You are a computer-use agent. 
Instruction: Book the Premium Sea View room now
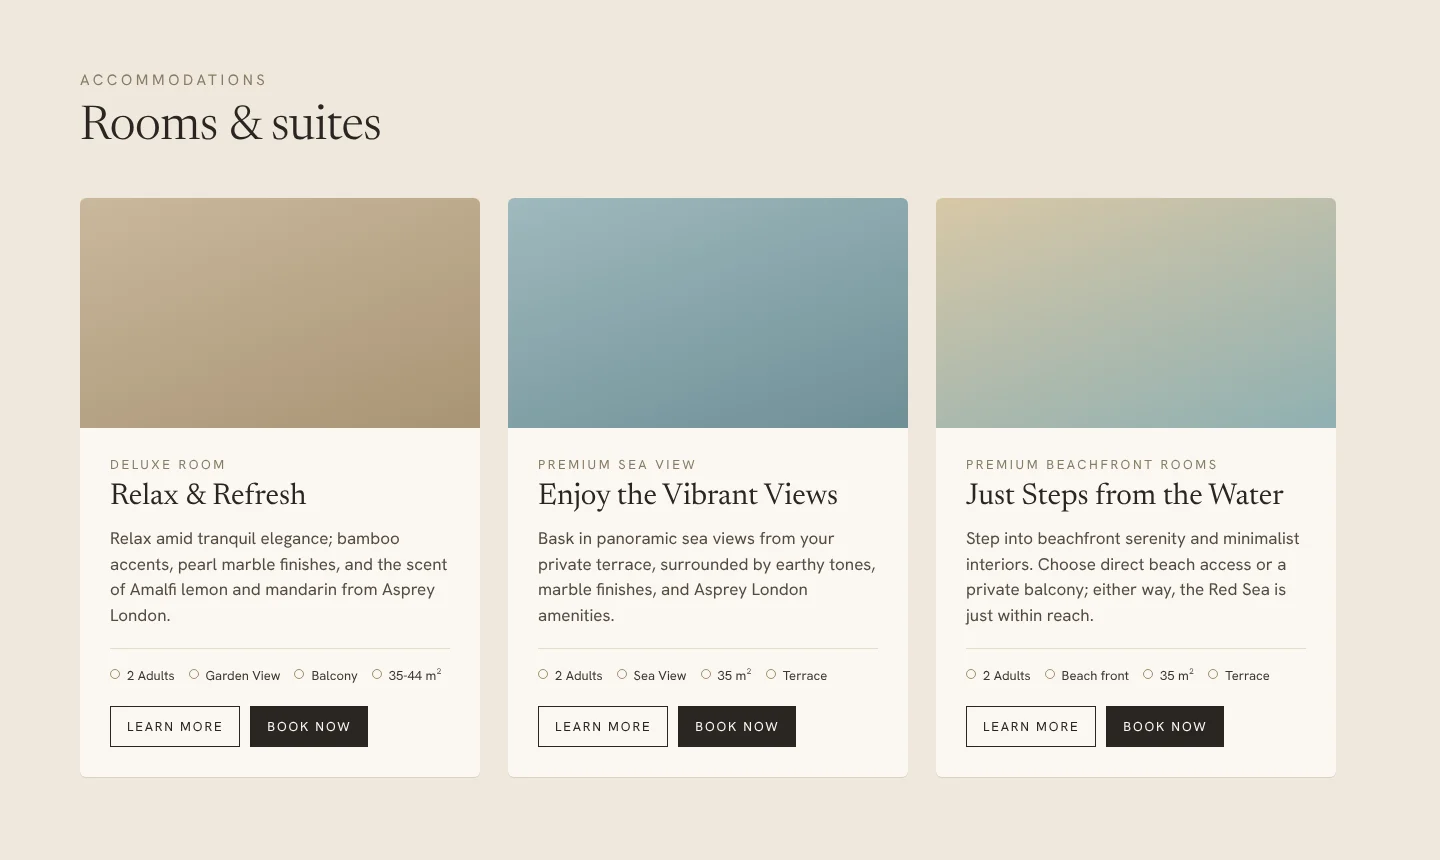pos(737,726)
